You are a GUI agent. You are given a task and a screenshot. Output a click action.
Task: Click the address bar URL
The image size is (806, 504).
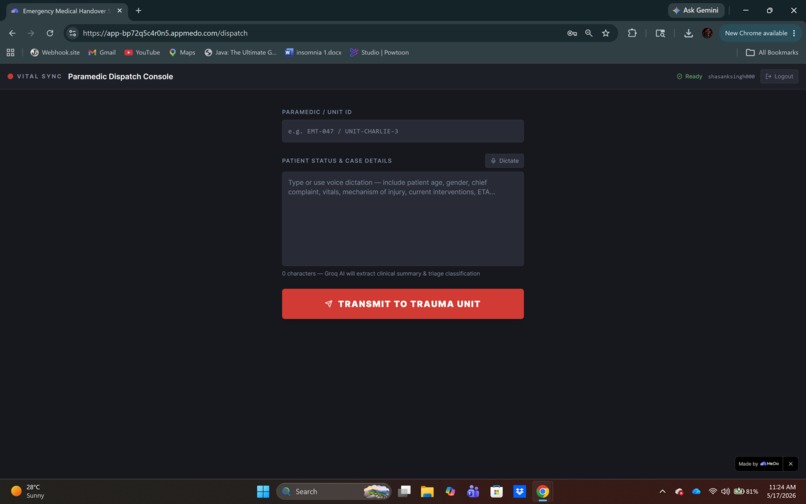pos(165,33)
